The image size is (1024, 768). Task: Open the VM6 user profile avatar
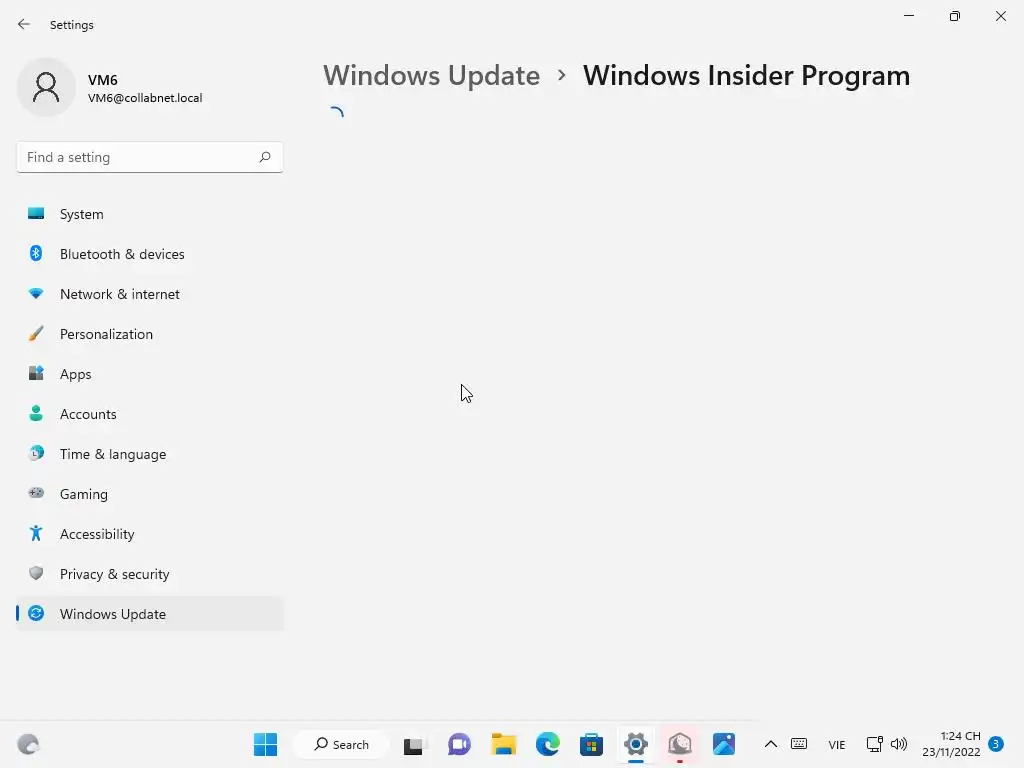point(46,87)
